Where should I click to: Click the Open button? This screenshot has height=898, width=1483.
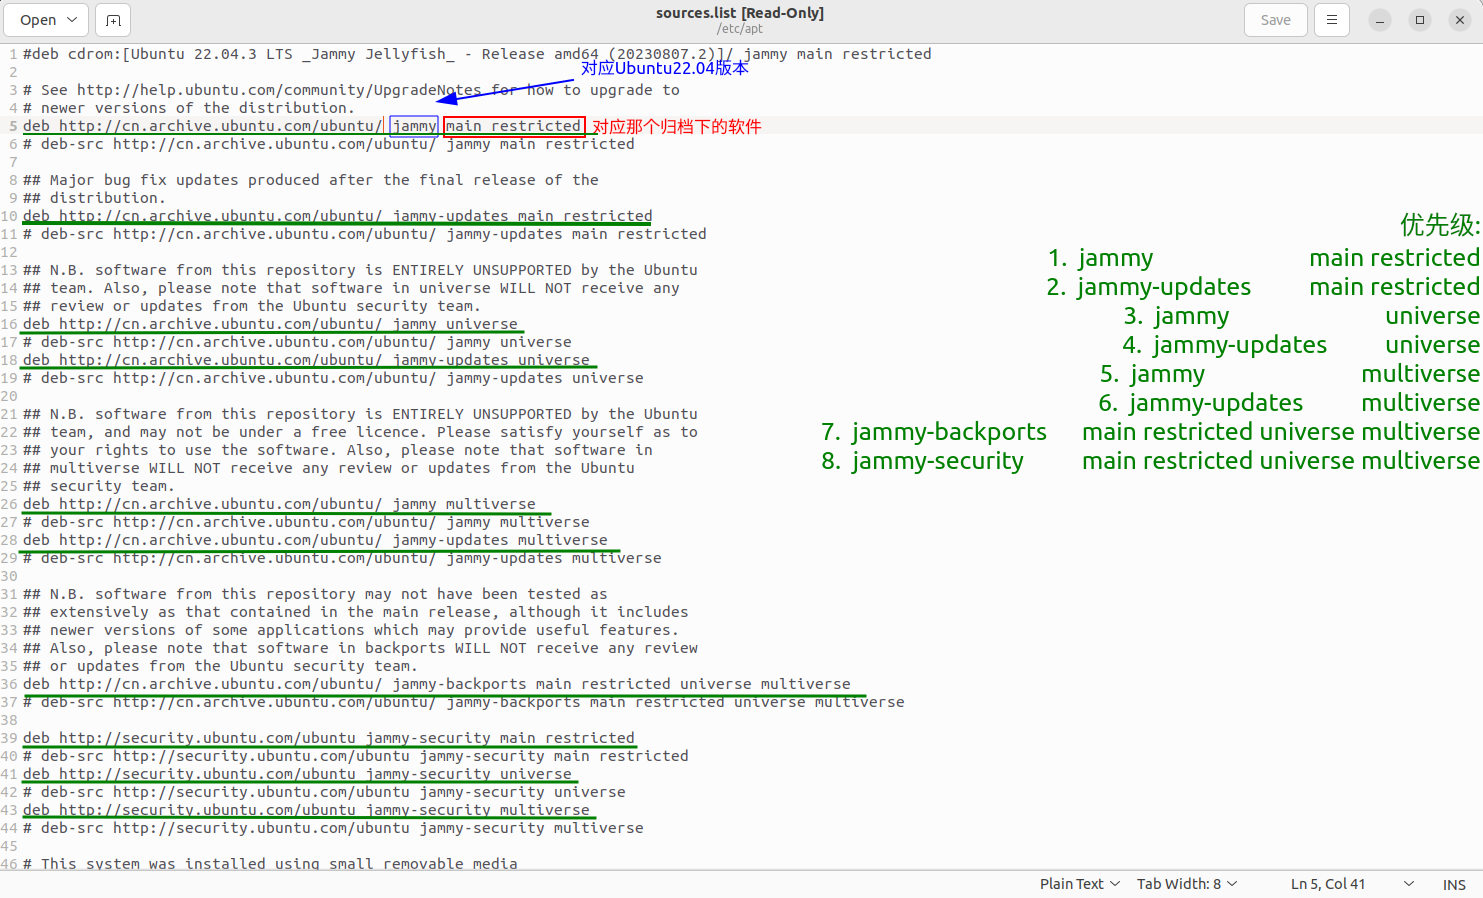(x=38, y=20)
